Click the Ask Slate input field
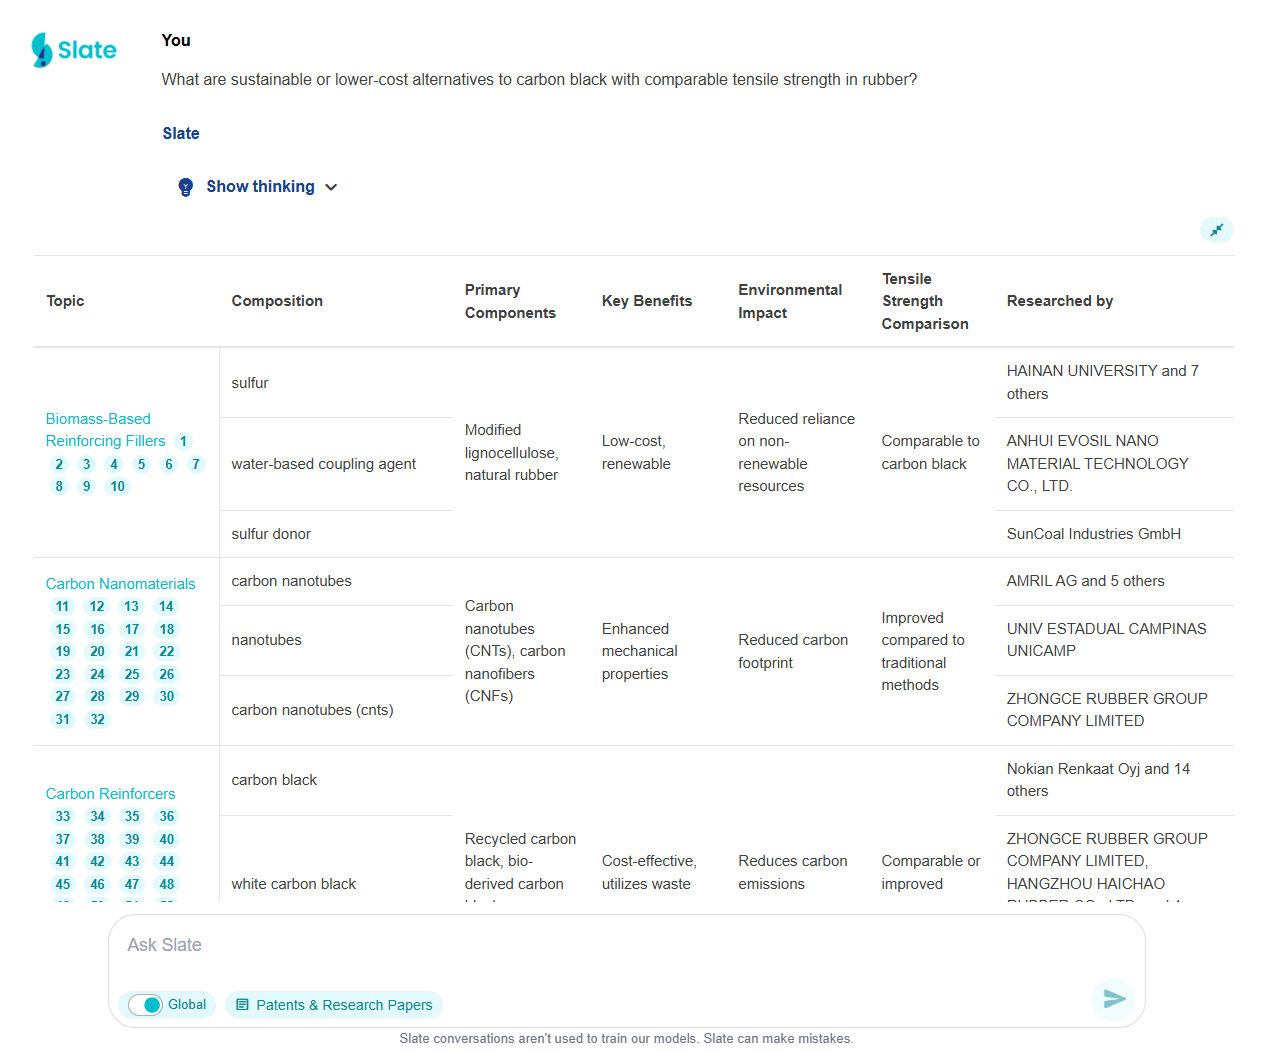 (x=600, y=945)
